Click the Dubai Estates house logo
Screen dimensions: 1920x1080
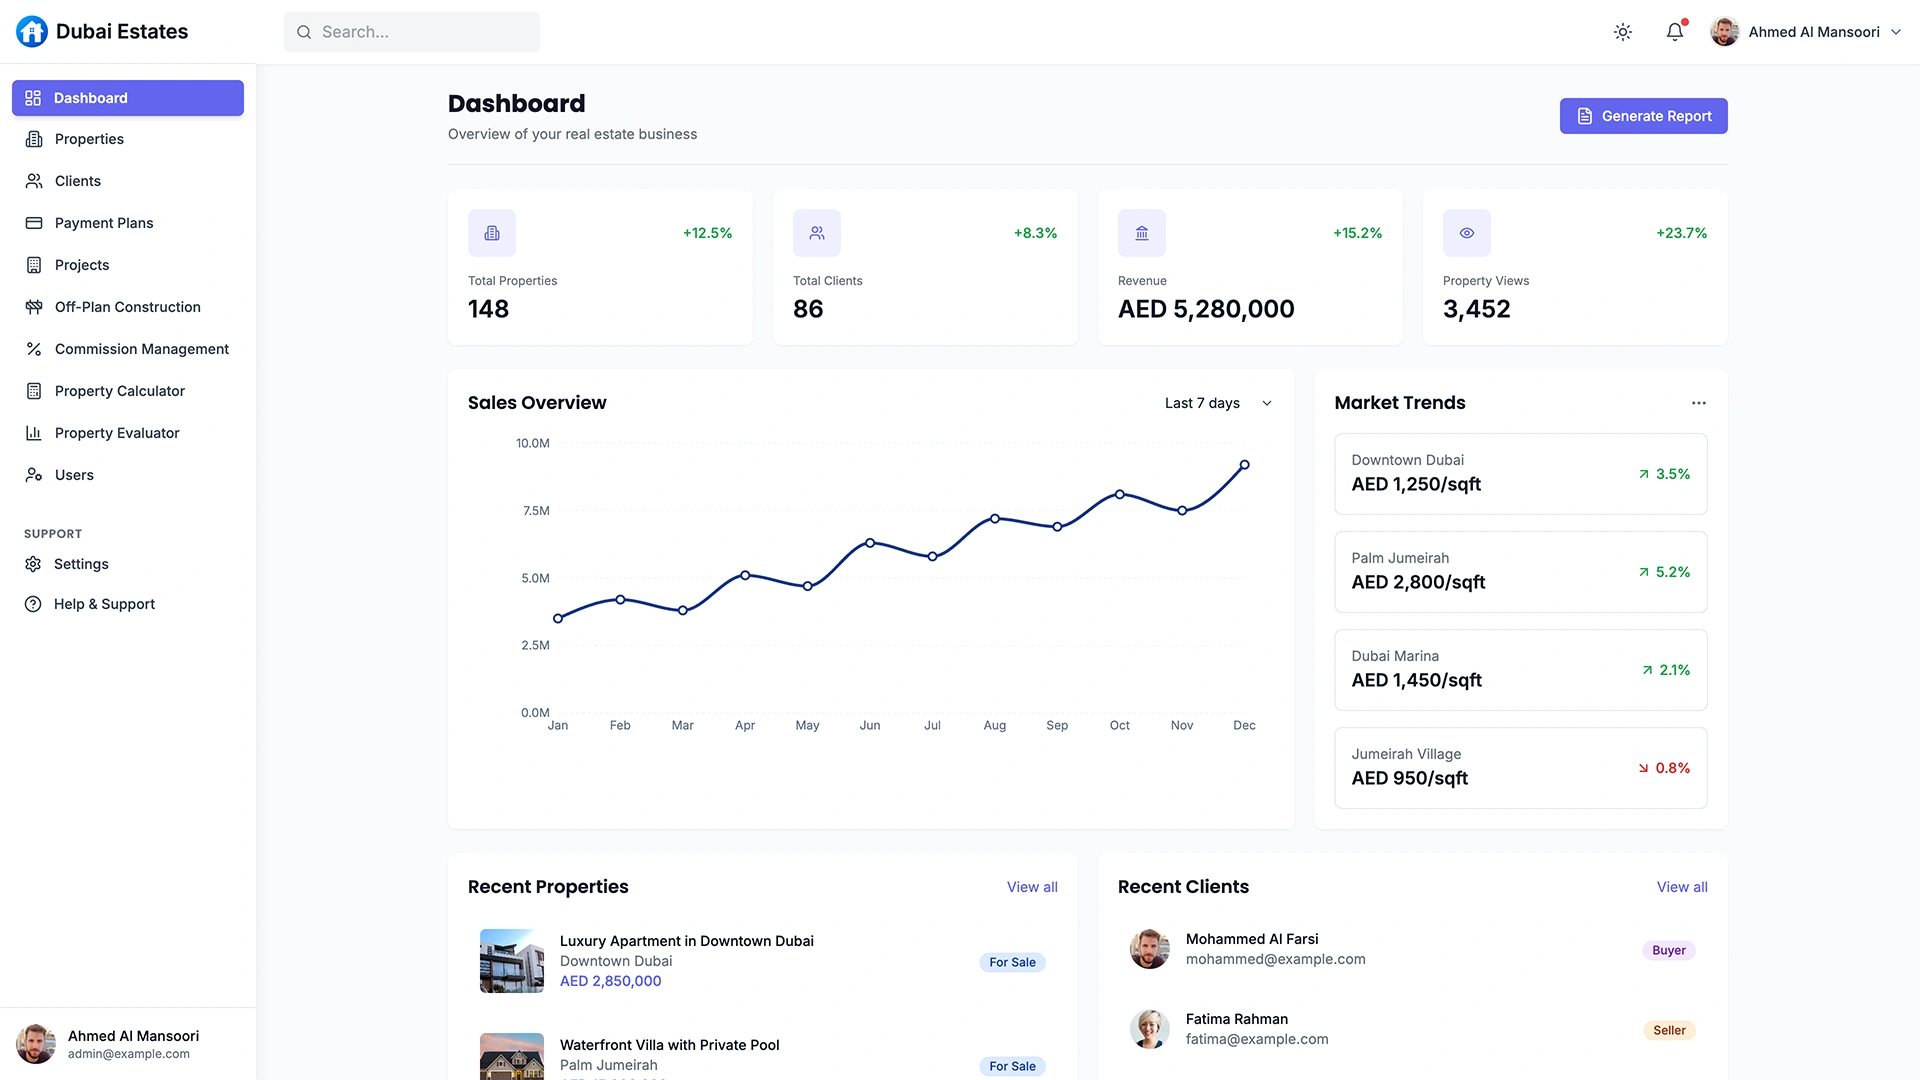point(32,32)
